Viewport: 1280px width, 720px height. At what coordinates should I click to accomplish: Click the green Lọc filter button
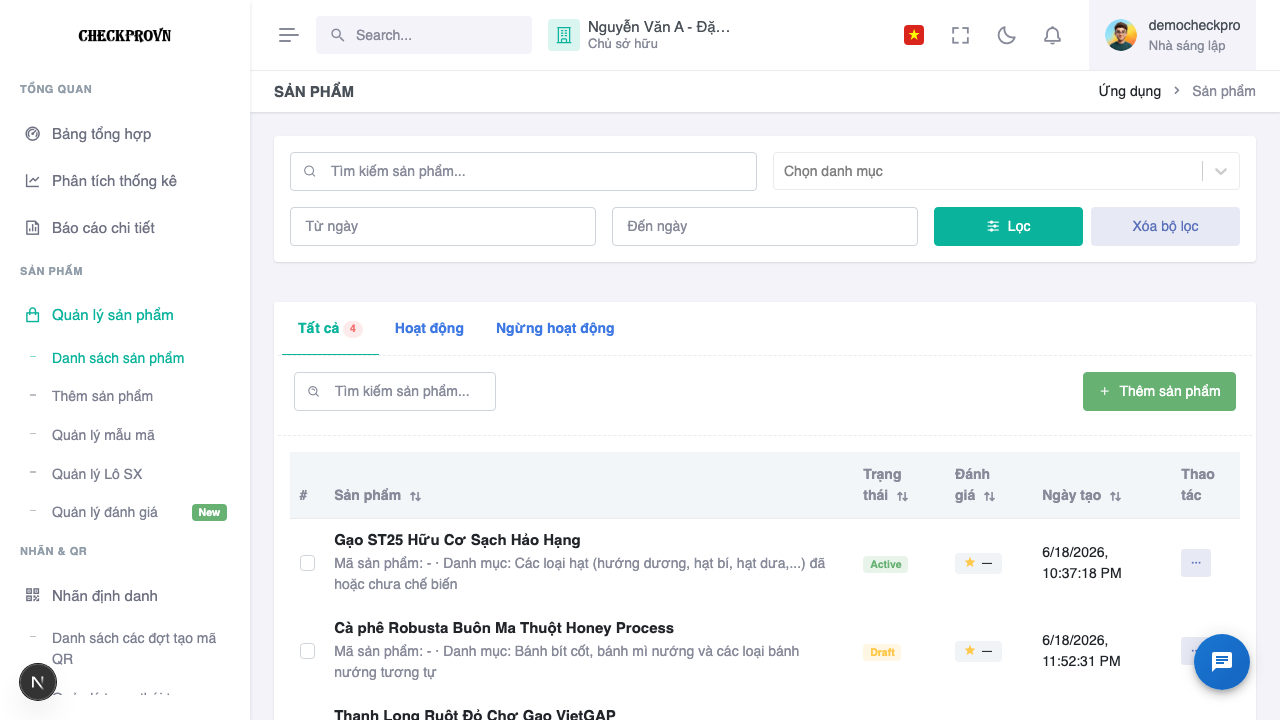click(x=1008, y=226)
